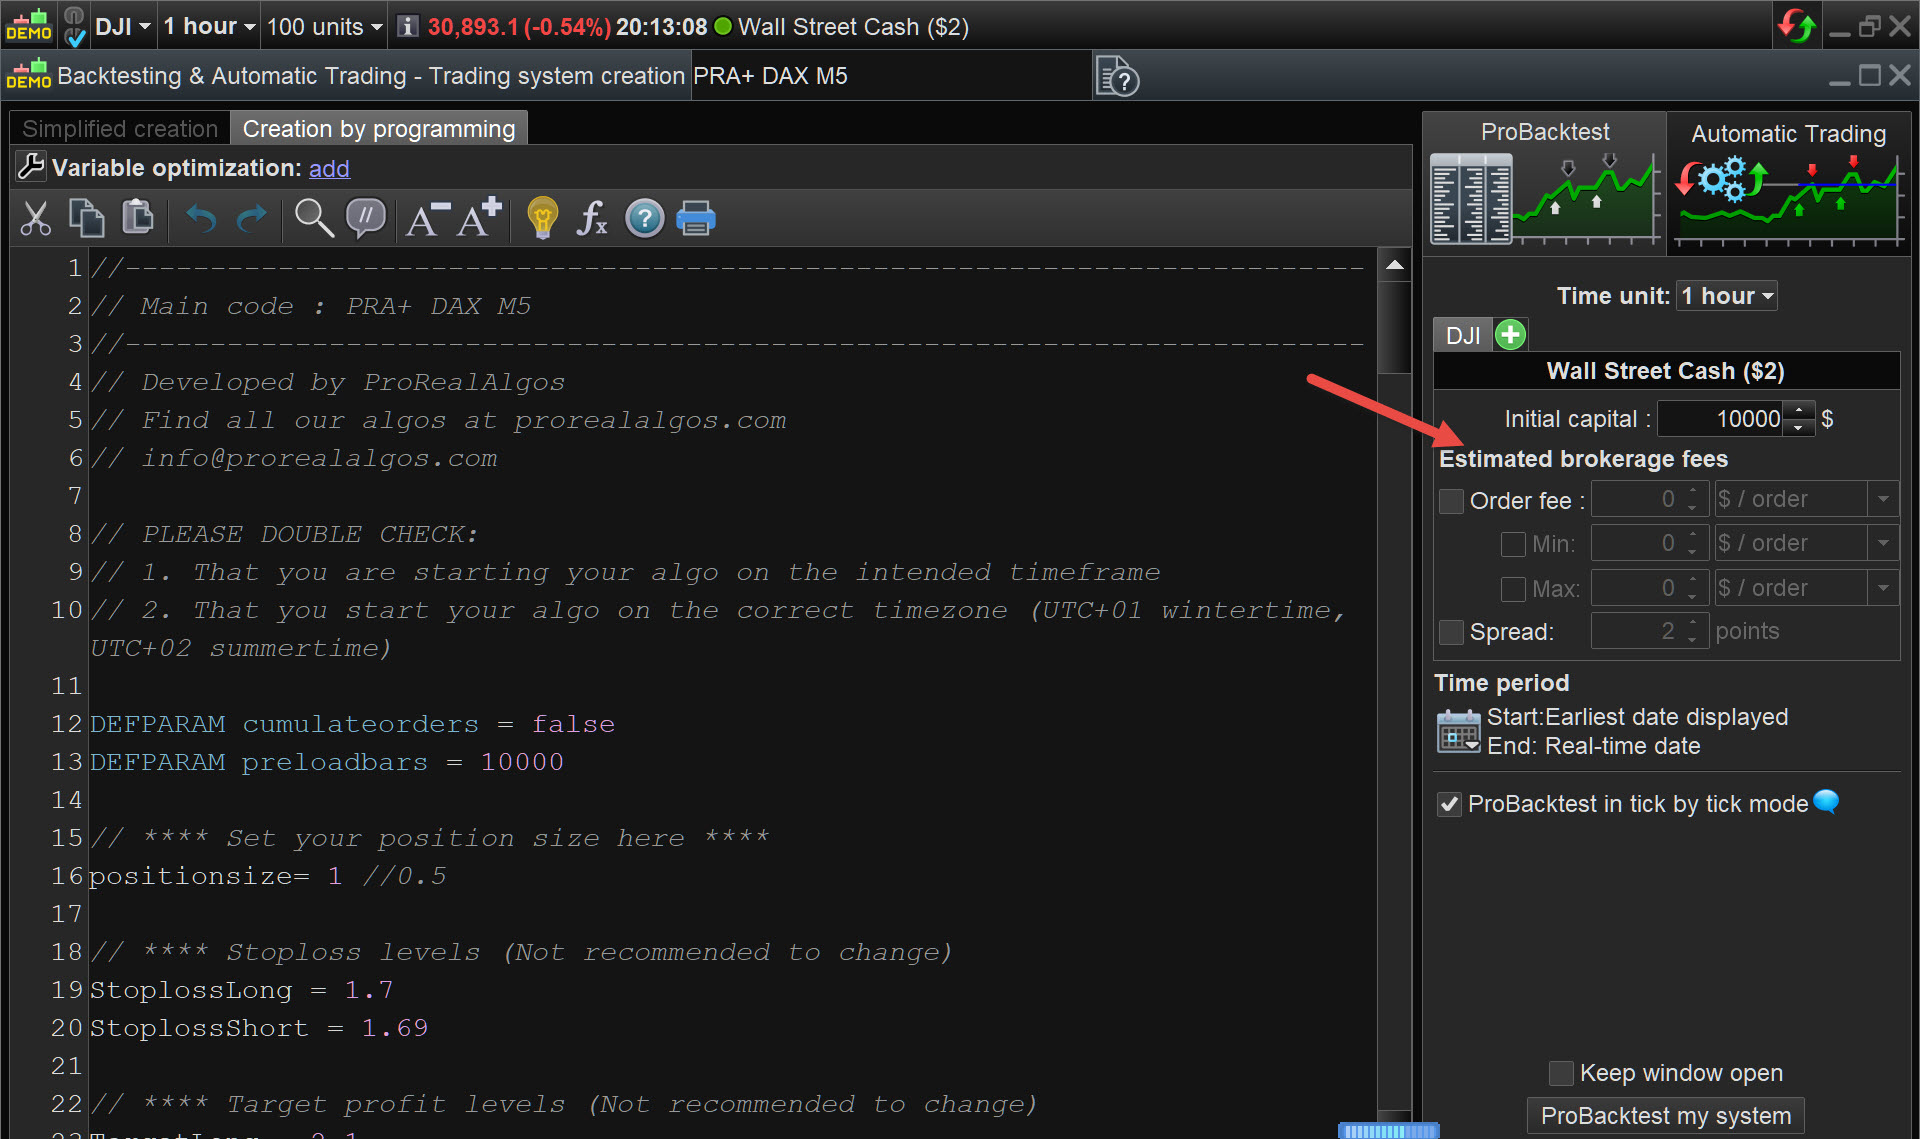Enable the Spread checkbox
The image size is (1920, 1139).
click(x=1451, y=632)
